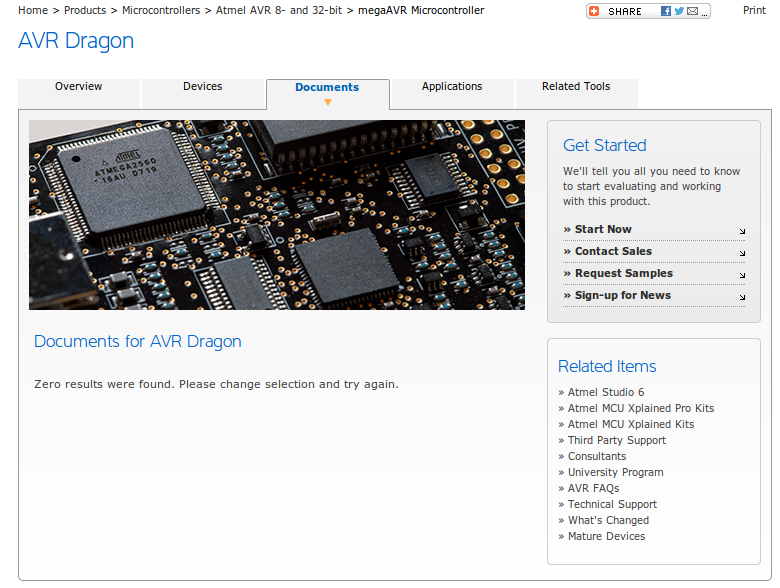Share page on Twitter icon
The image size is (780, 588).
click(679, 11)
